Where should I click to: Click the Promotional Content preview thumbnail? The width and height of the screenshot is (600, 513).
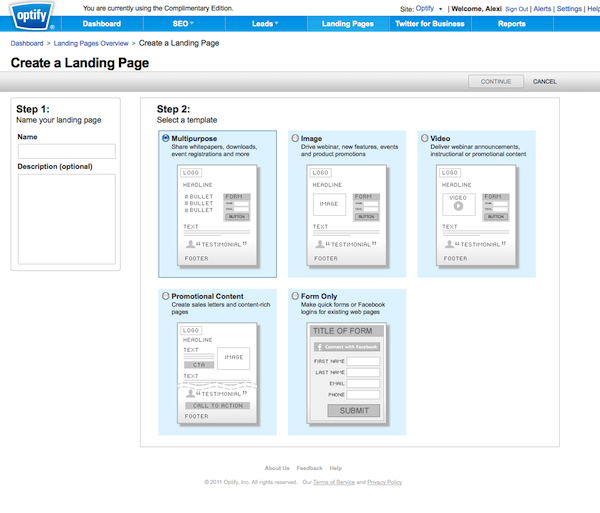click(x=218, y=373)
